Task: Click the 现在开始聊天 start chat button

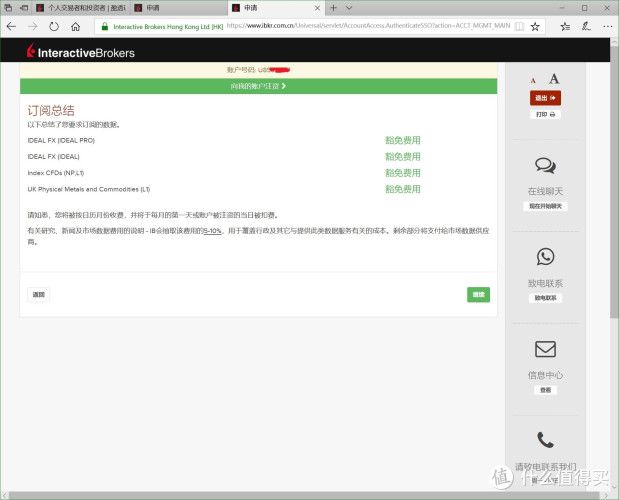Action: click(x=545, y=206)
